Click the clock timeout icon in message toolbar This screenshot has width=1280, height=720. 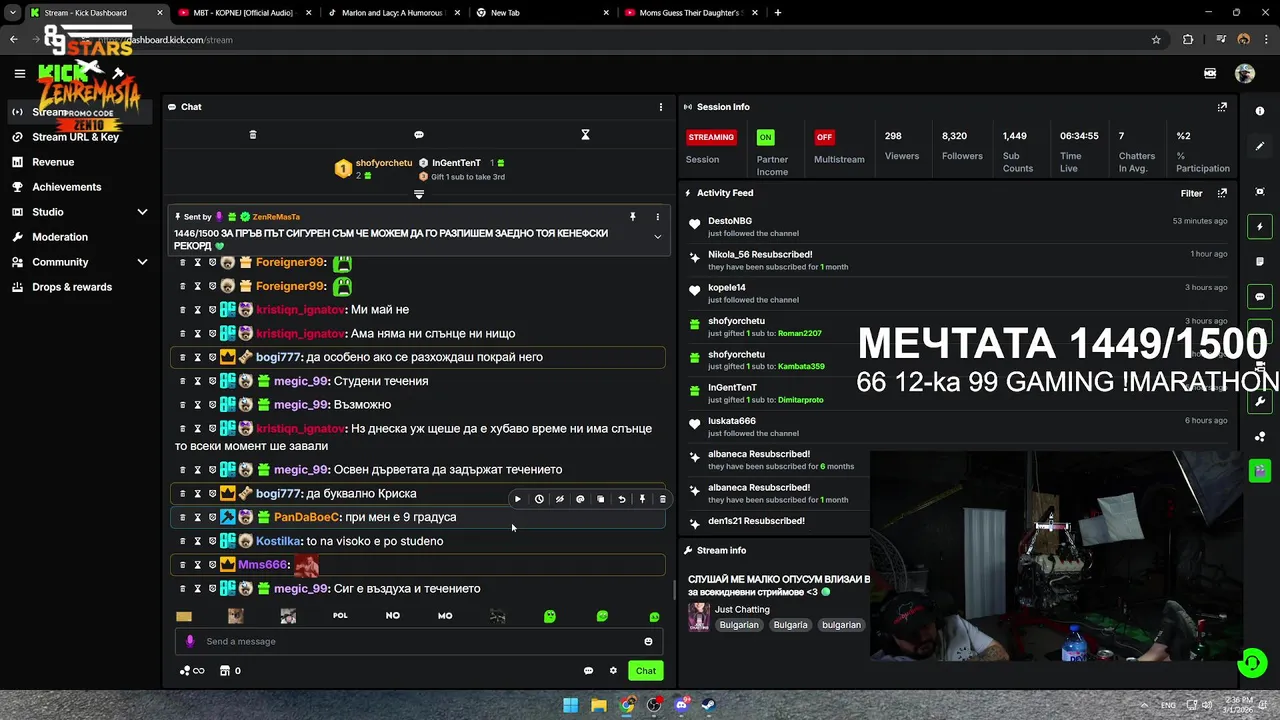[539, 499]
